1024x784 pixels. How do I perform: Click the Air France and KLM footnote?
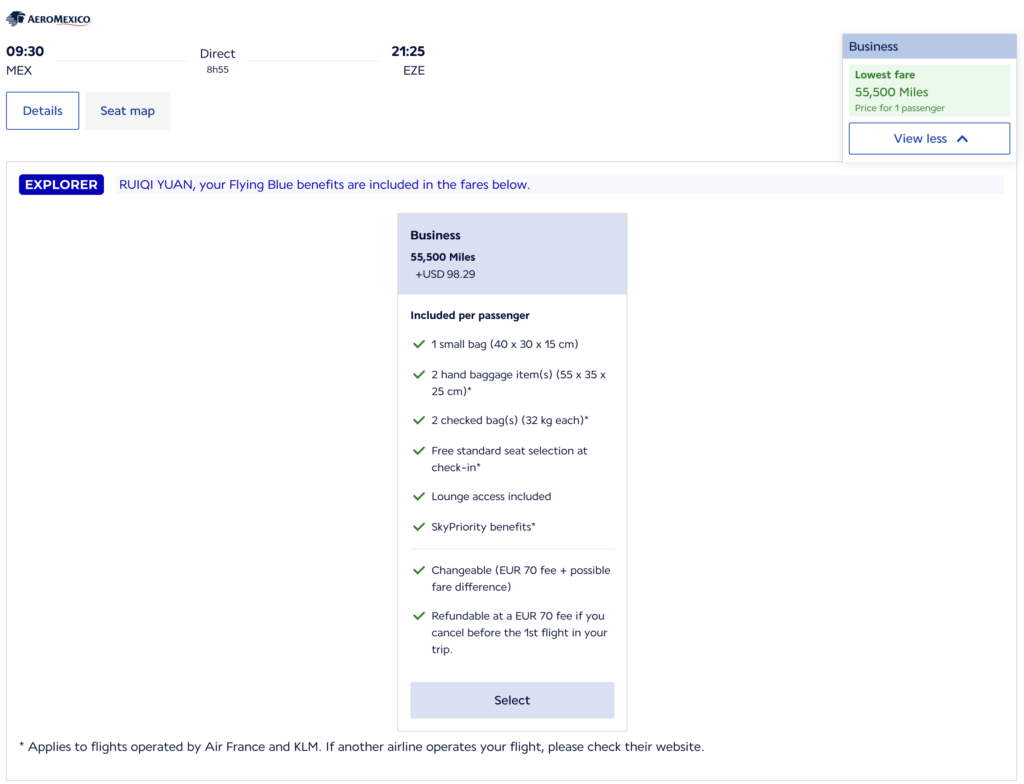(362, 747)
